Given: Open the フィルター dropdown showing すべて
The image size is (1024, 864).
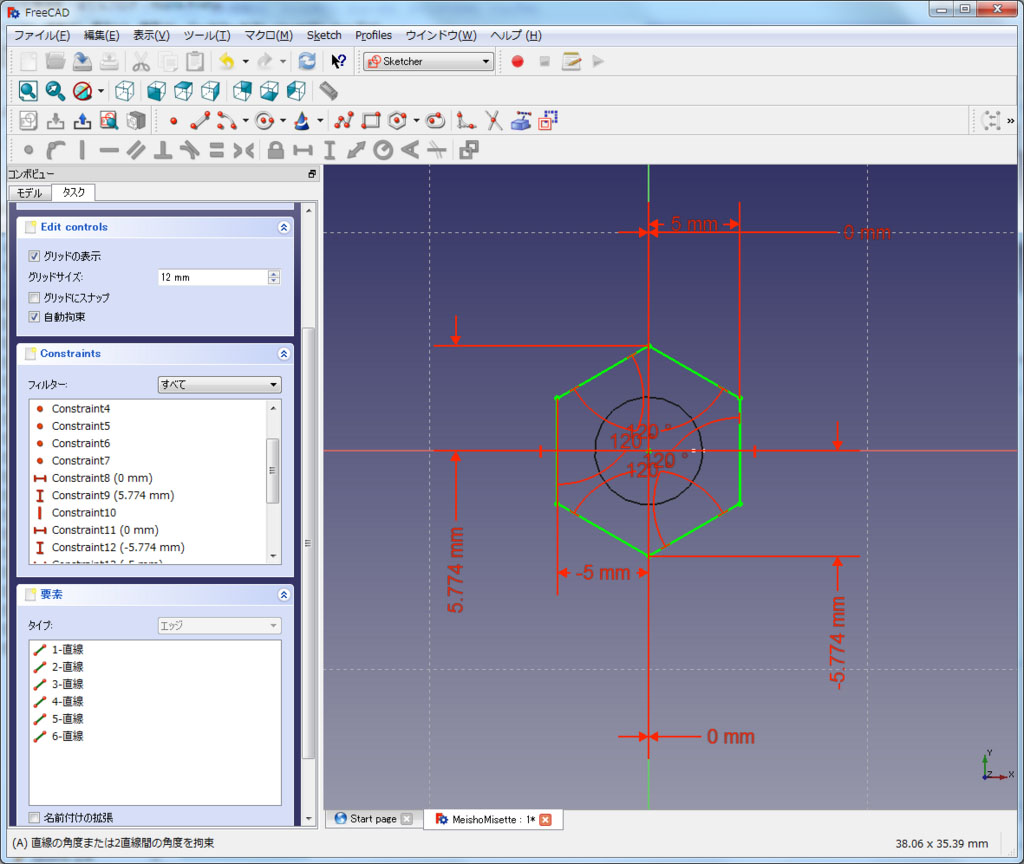Looking at the screenshot, I should pyautogui.click(x=219, y=384).
